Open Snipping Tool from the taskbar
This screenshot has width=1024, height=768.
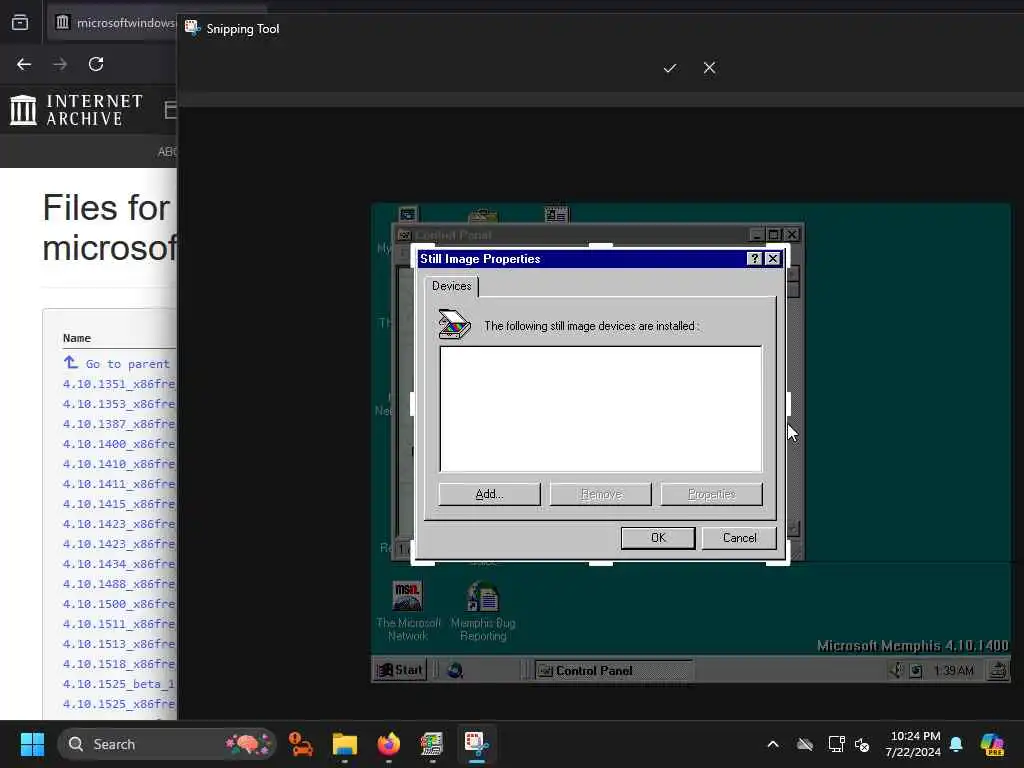476,744
